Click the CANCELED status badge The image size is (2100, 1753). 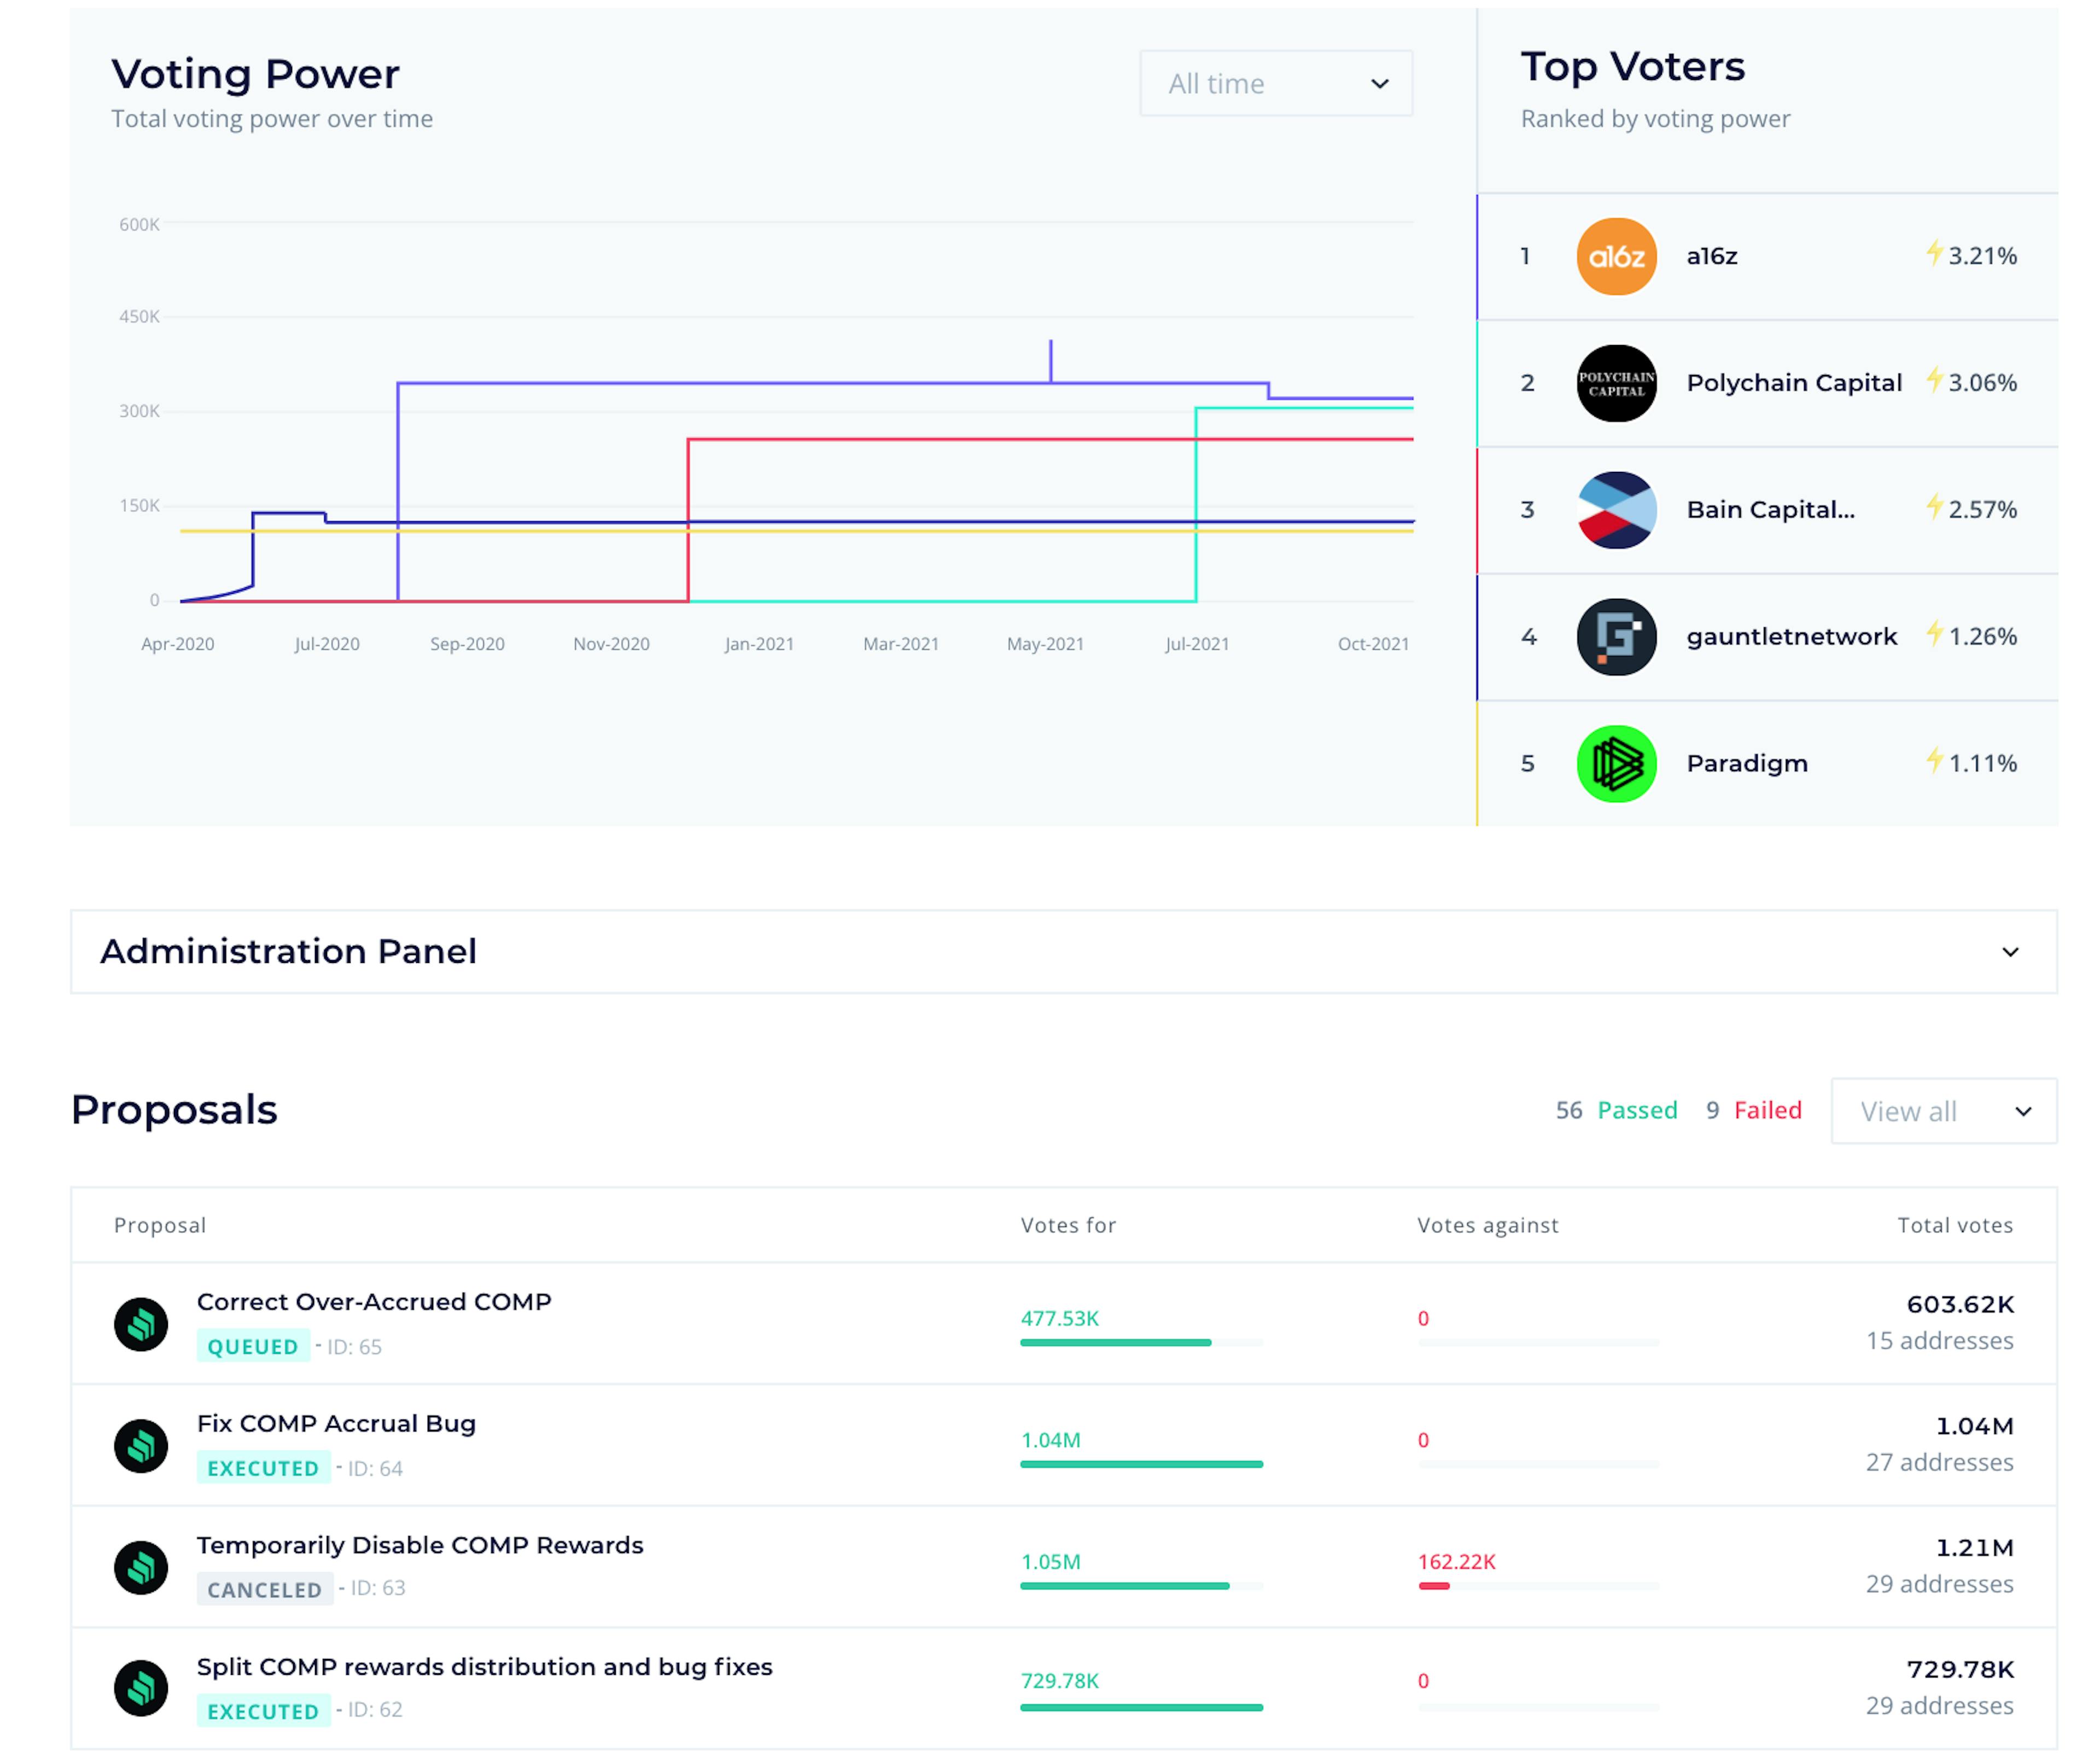tap(265, 1590)
